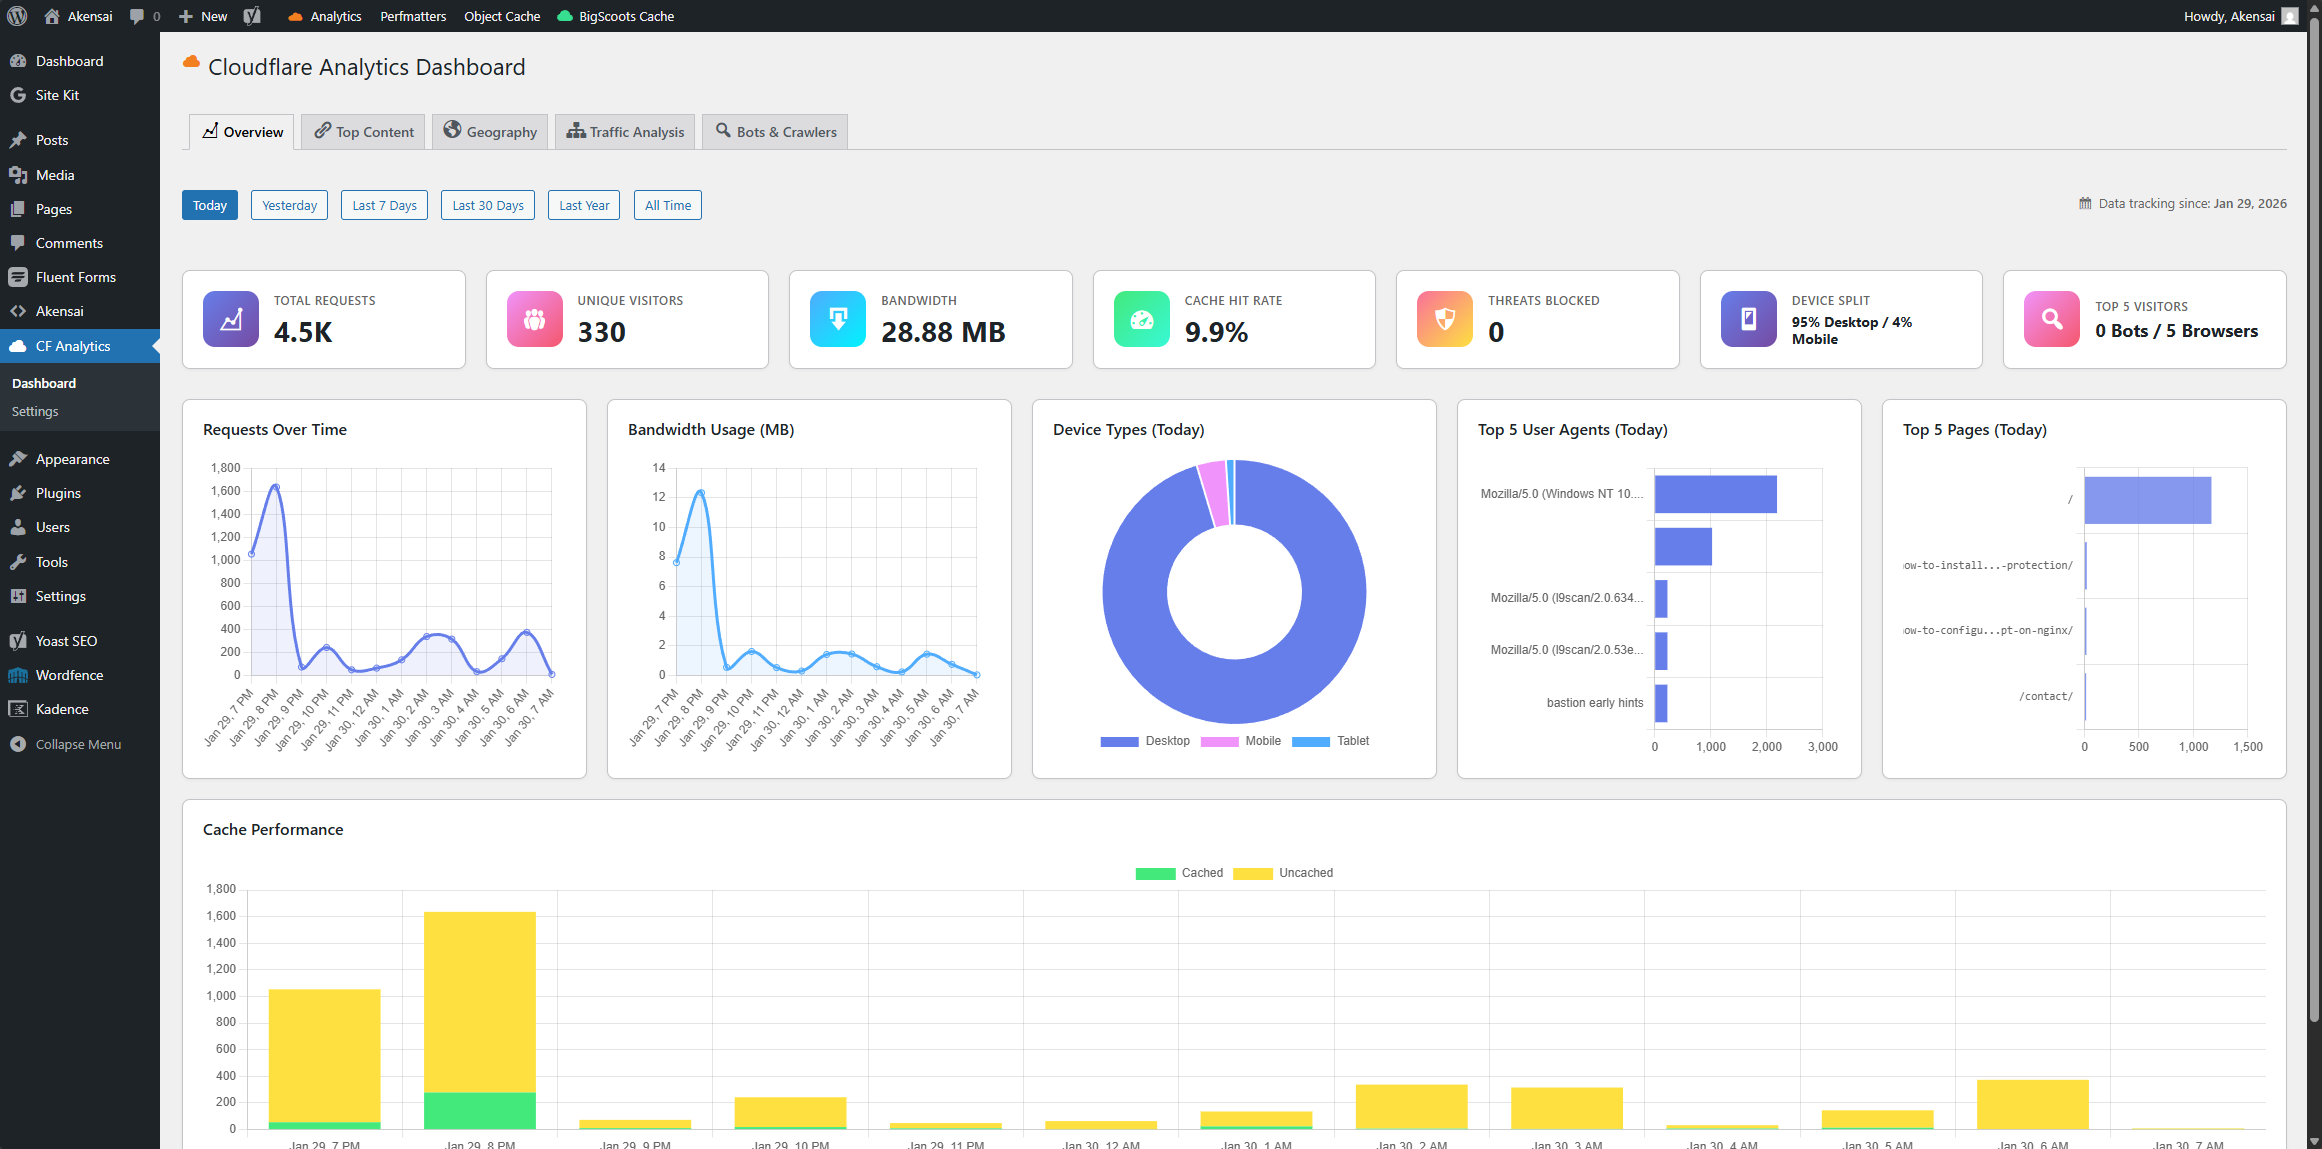The height and width of the screenshot is (1149, 2322).
Task: Click the user avatar in the top right
Action: (x=2290, y=16)
